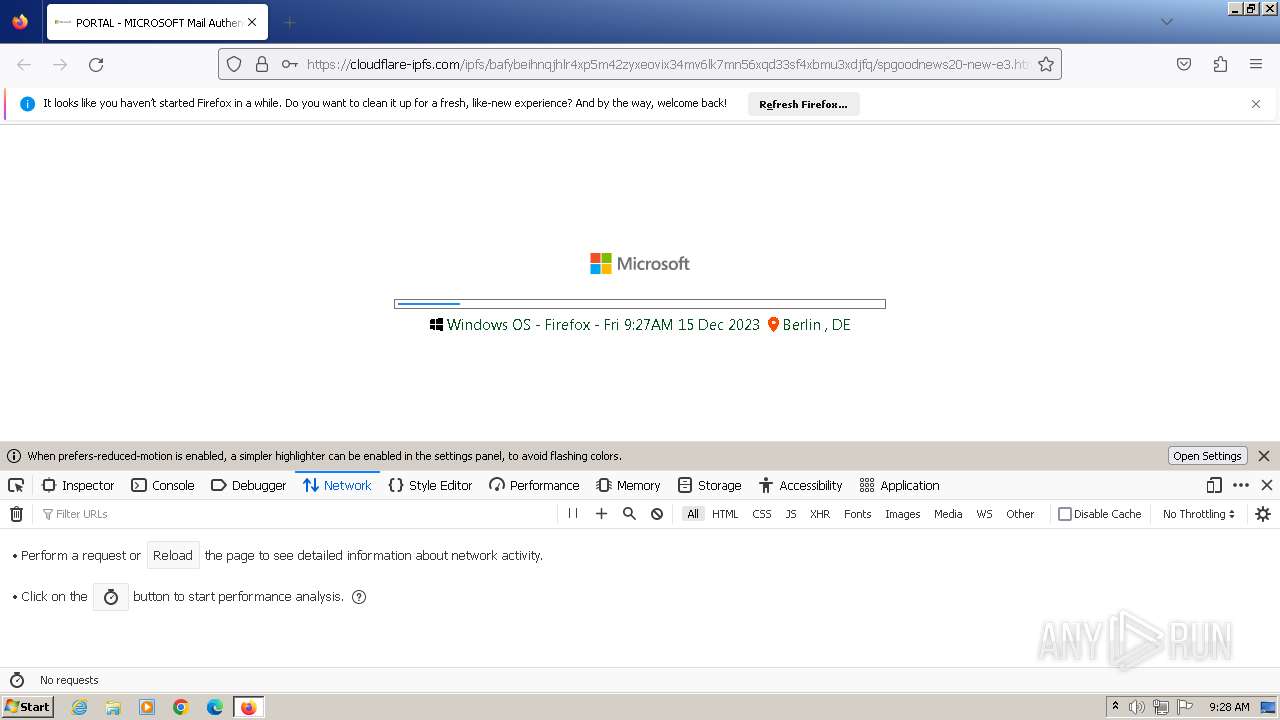
Task: Filter requests by XHR
Action: tap(820, 514)
